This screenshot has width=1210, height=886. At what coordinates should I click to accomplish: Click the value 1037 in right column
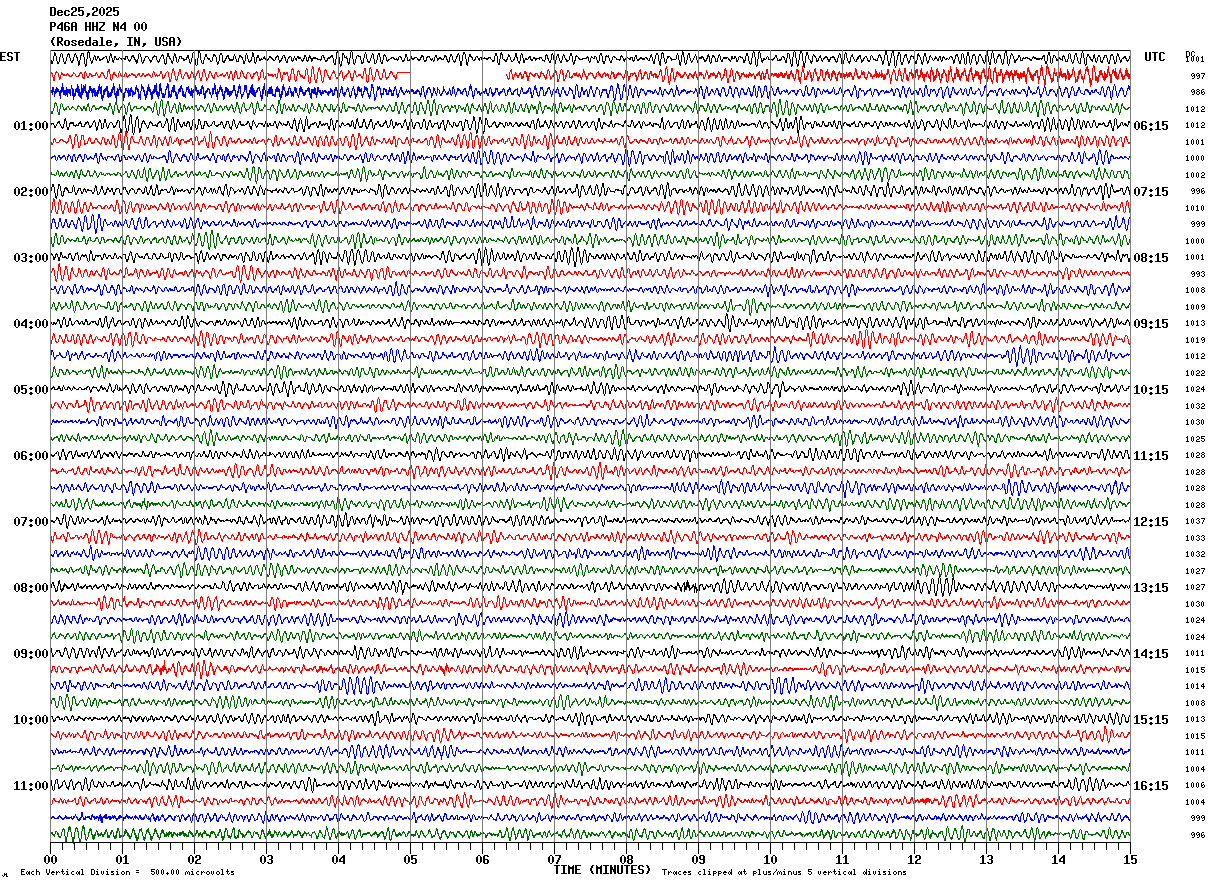coord(1195,522)
